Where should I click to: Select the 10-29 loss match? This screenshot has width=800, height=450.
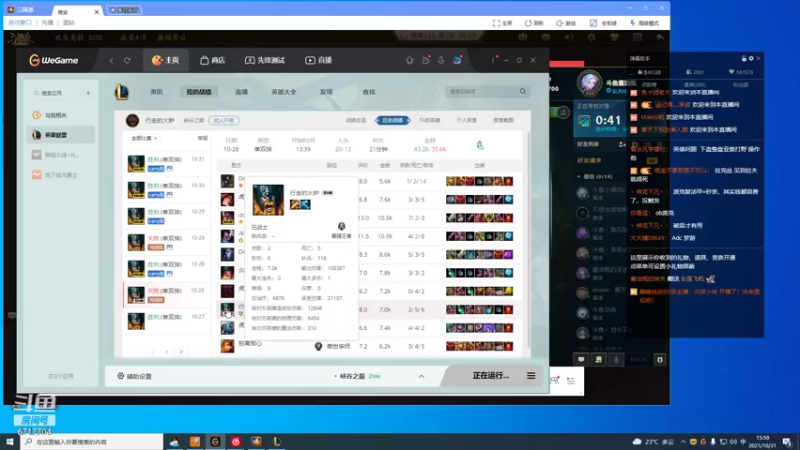pos(166,242)
